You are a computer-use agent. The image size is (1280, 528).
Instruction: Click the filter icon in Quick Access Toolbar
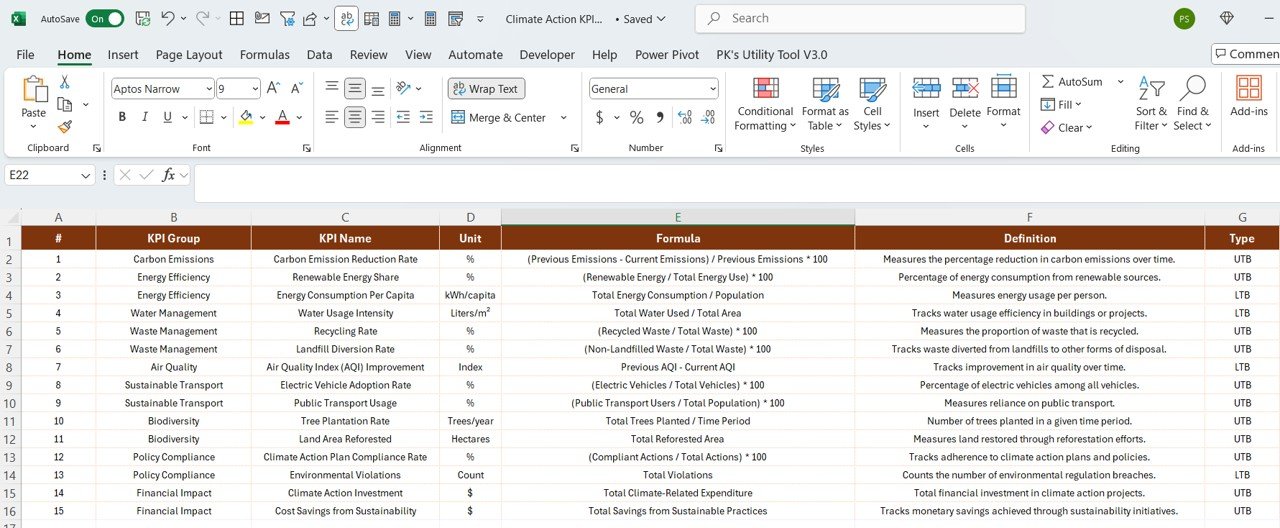[287, 18]
